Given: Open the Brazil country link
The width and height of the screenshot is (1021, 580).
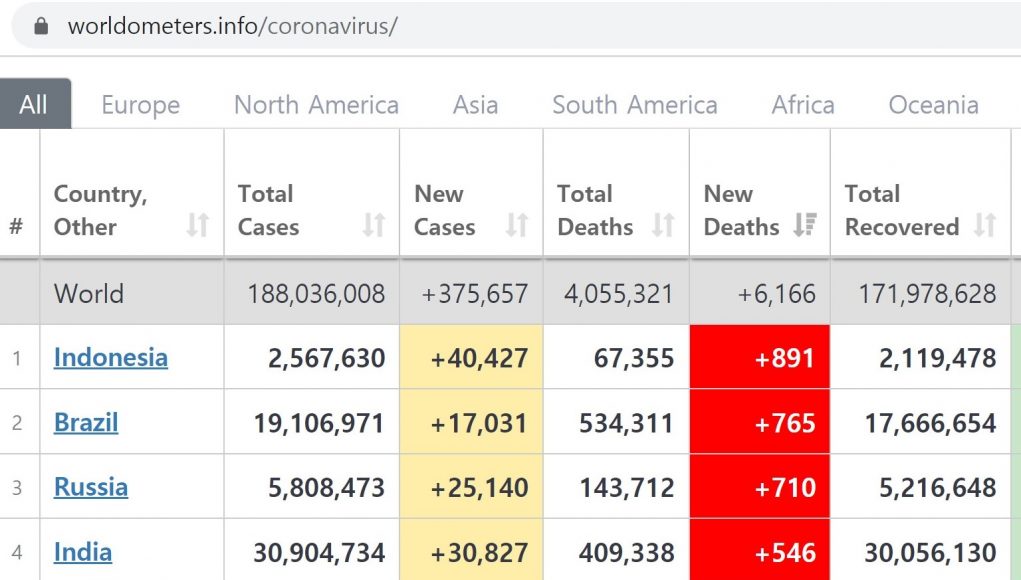Looking at the screenshot, I should point(86,422).
